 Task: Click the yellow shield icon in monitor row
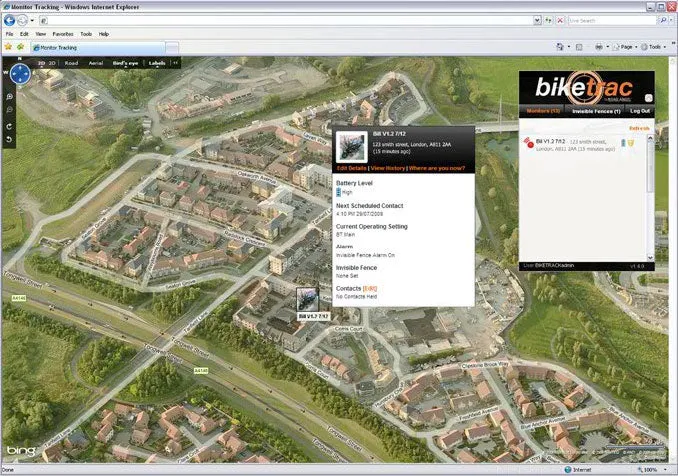(x=631, y=143)
